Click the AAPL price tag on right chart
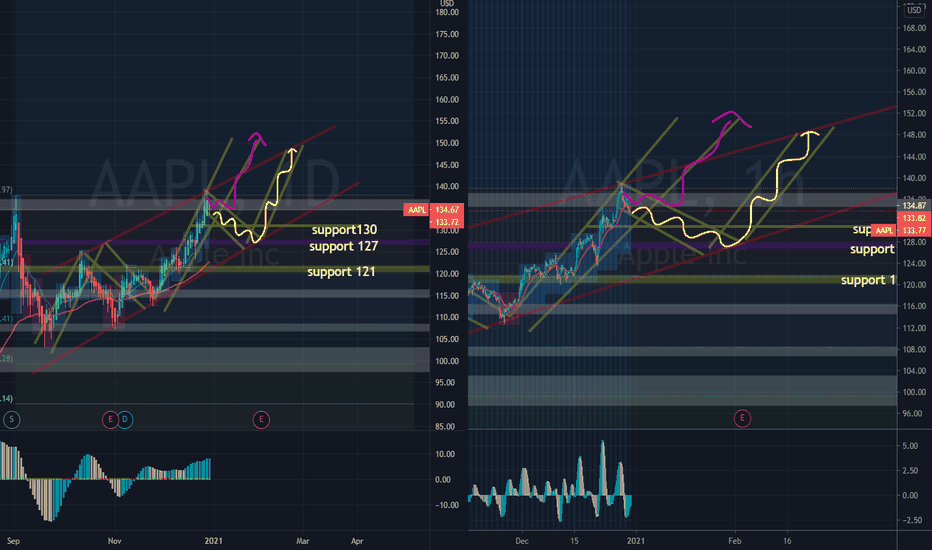 point(884,230)
